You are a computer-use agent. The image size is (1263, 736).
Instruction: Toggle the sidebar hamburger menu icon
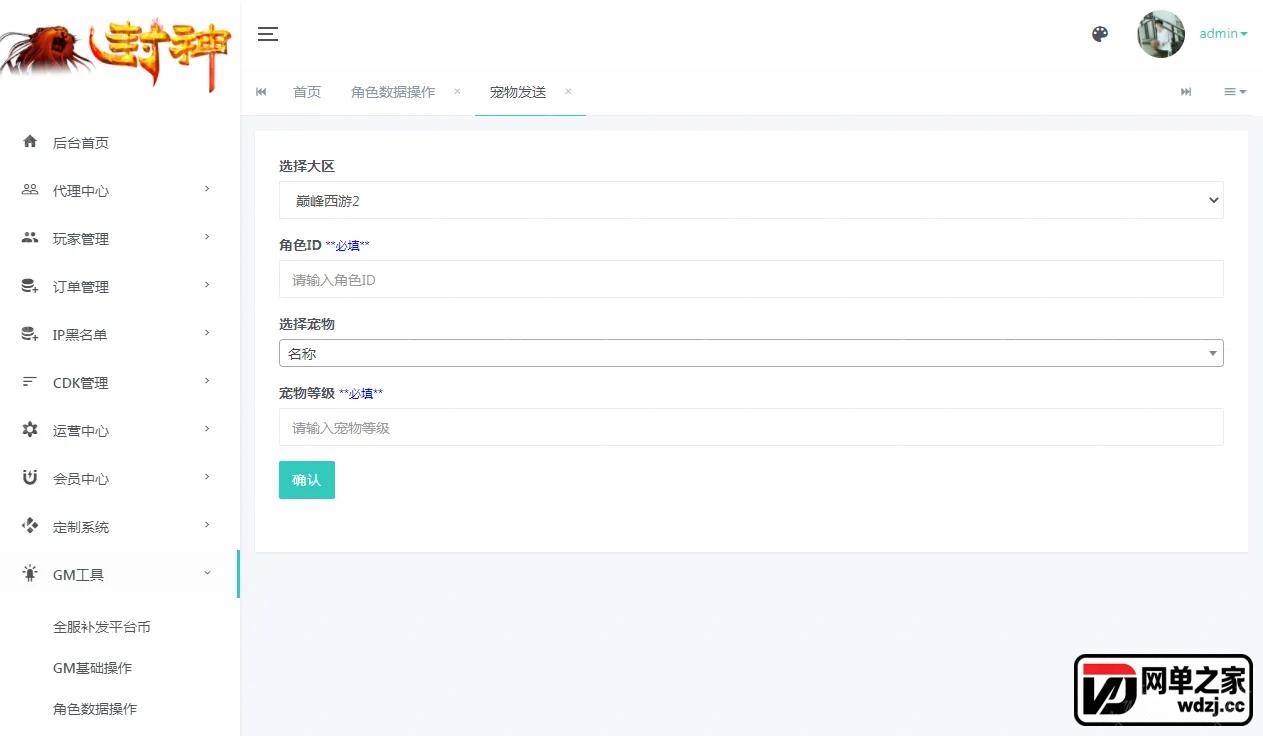tap(268, 34)
